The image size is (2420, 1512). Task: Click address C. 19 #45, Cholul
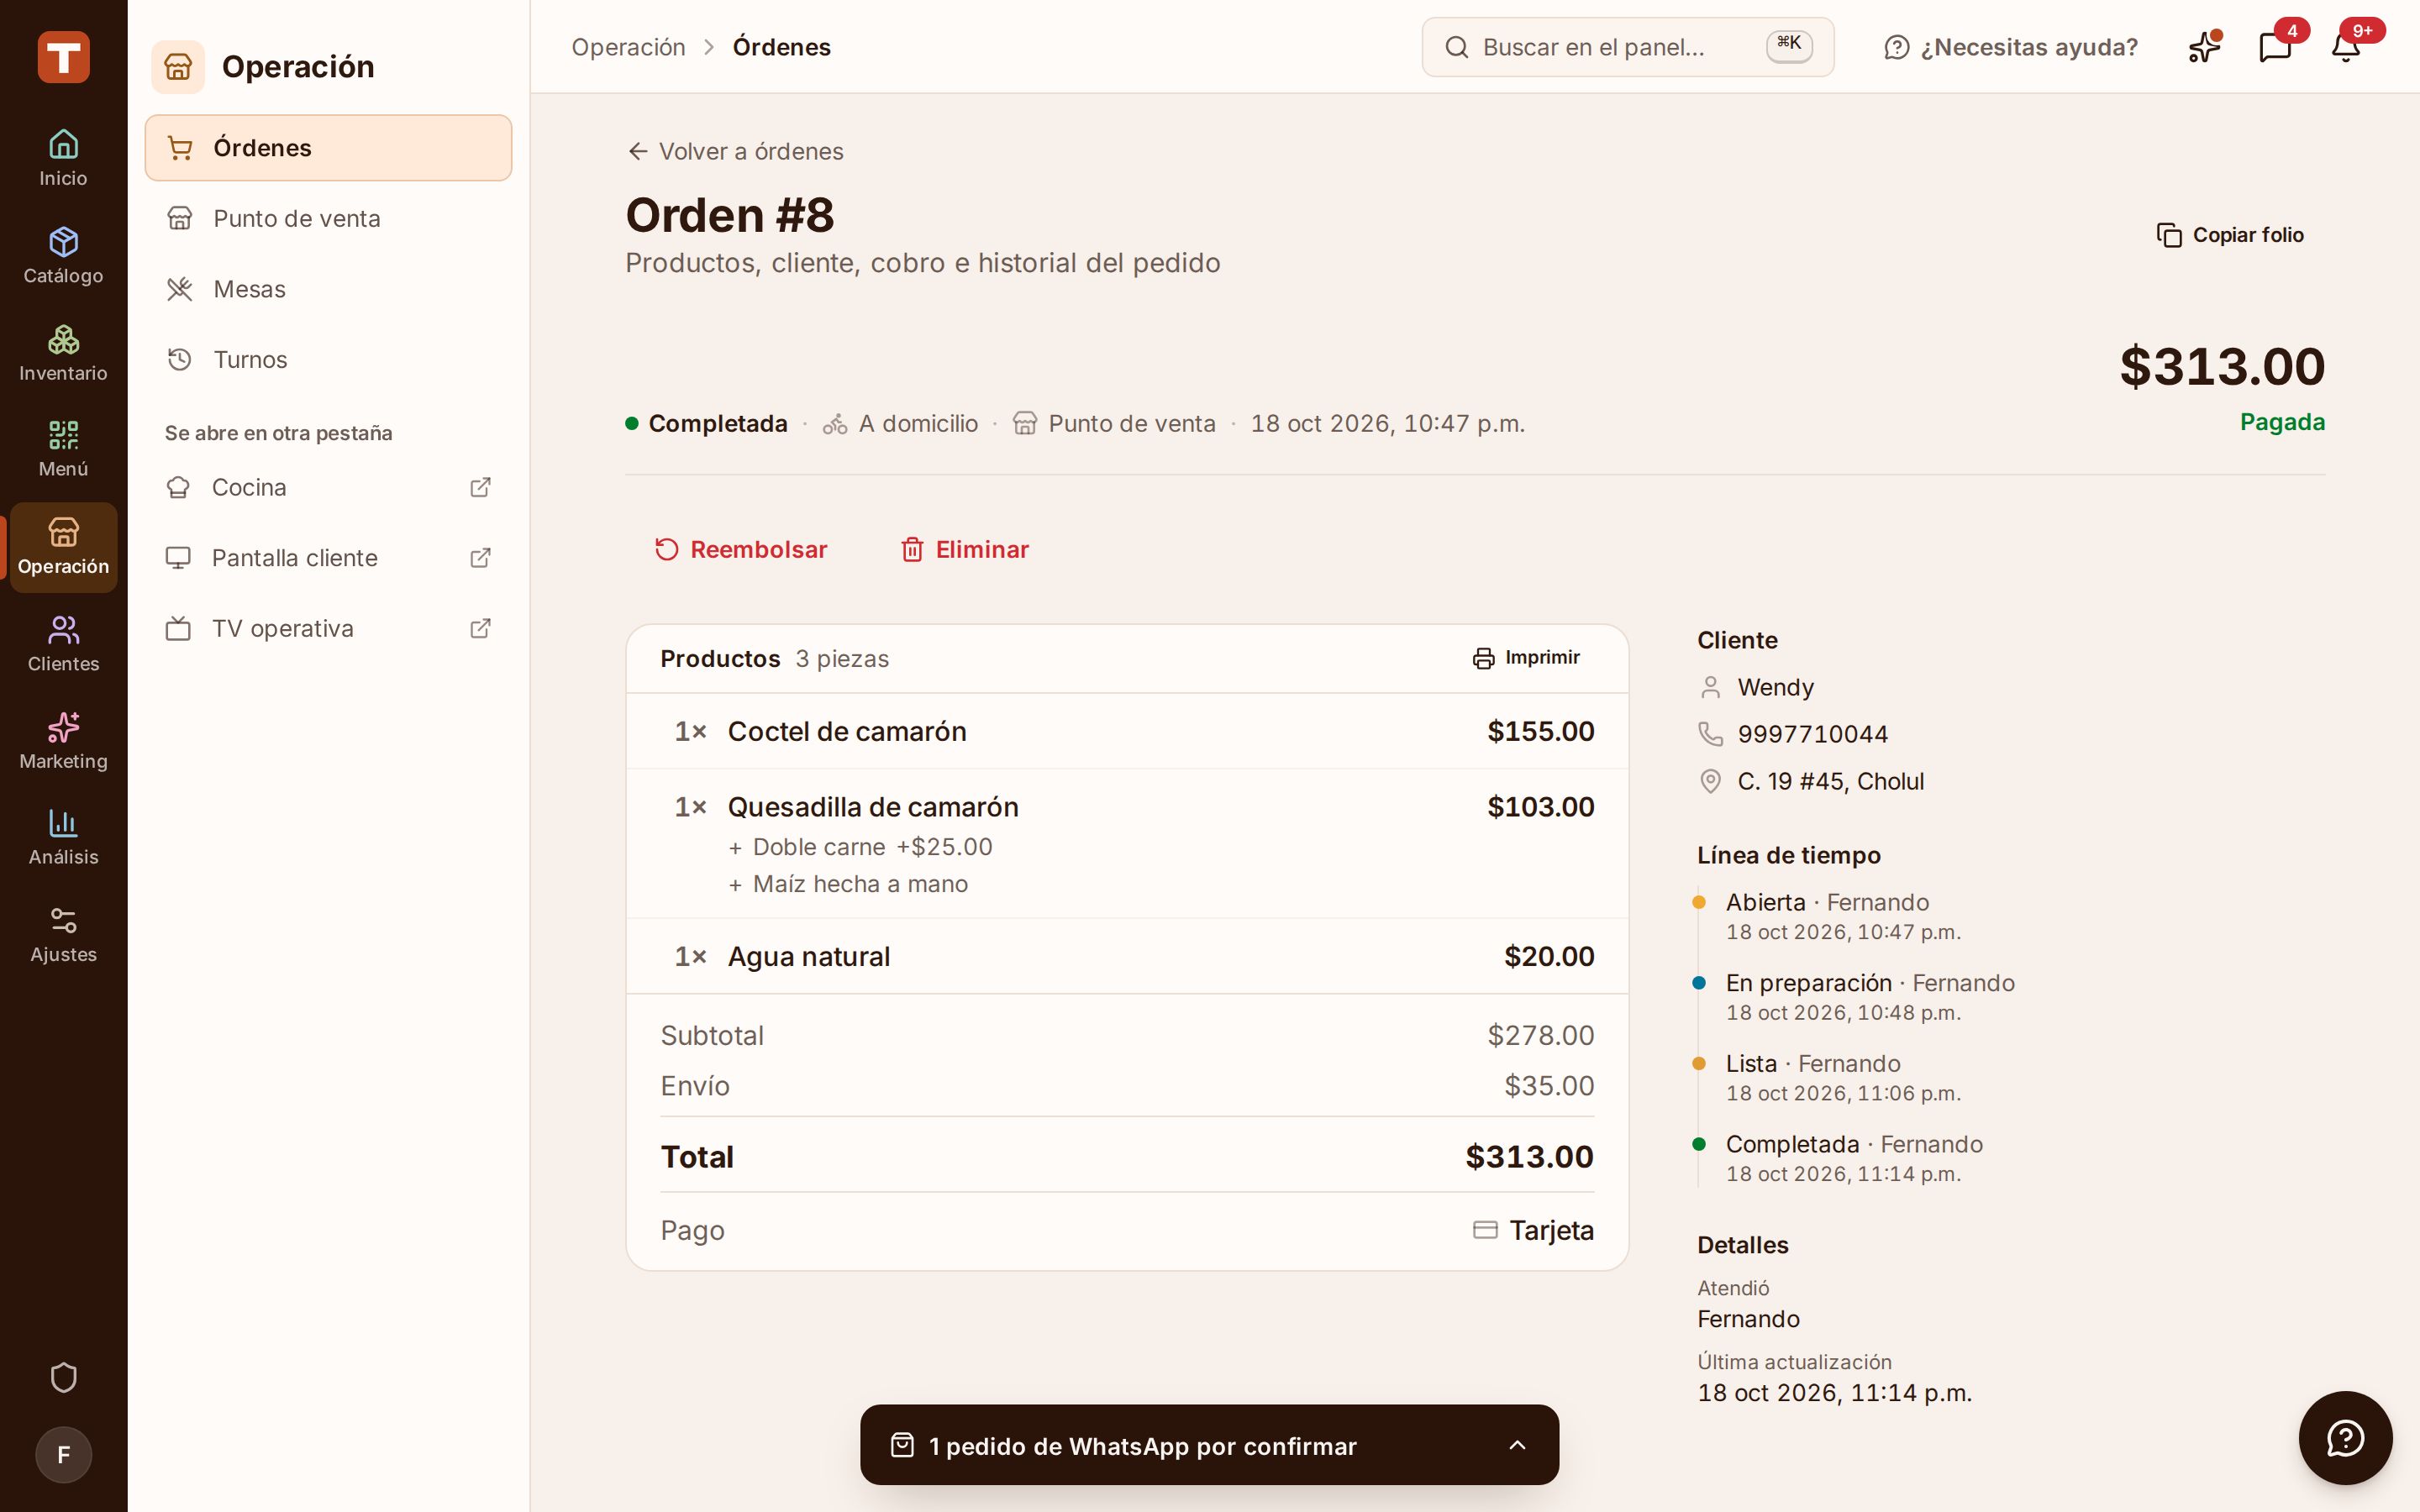(1830, 781)
